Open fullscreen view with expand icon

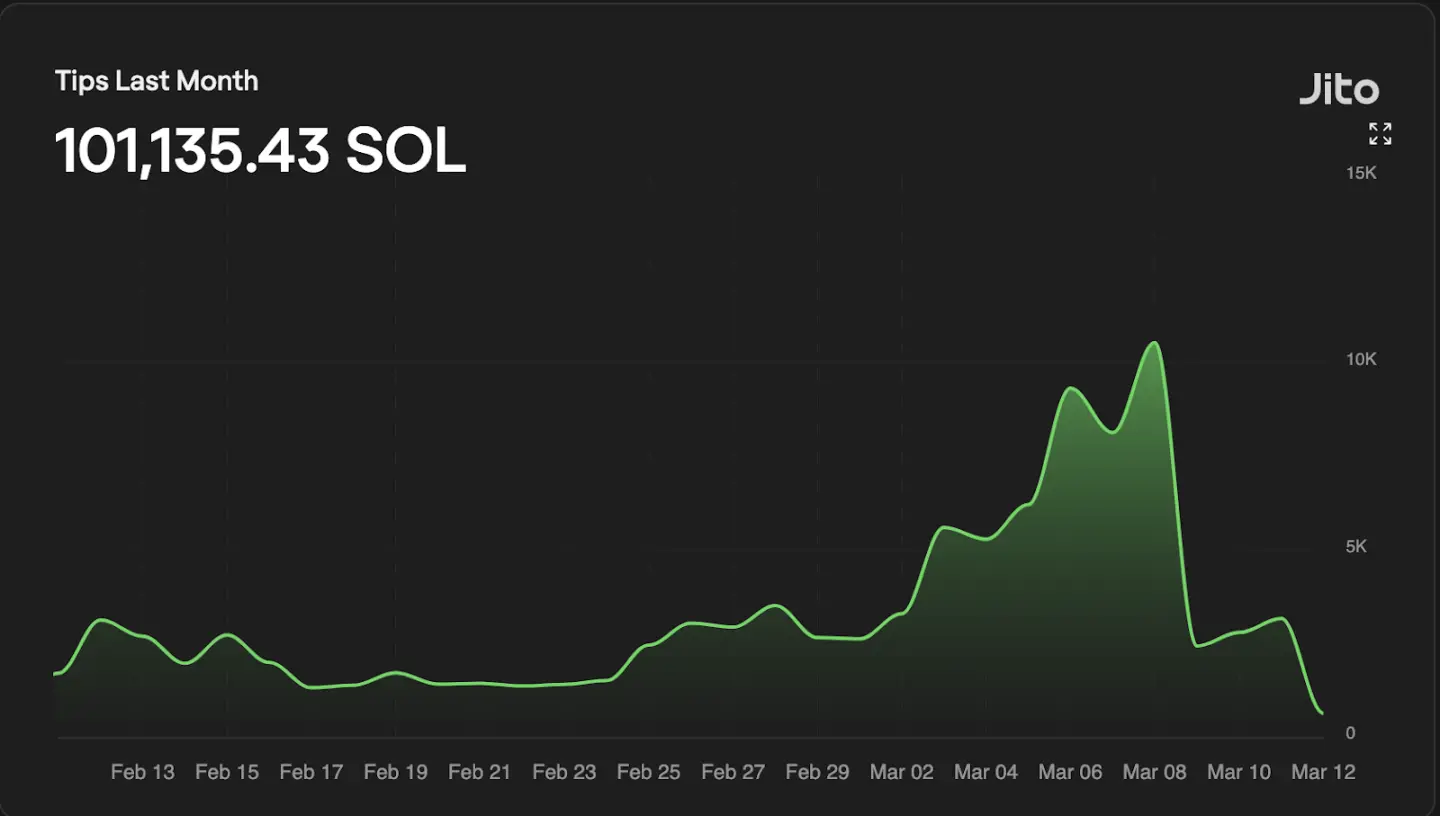point(1379,133)
